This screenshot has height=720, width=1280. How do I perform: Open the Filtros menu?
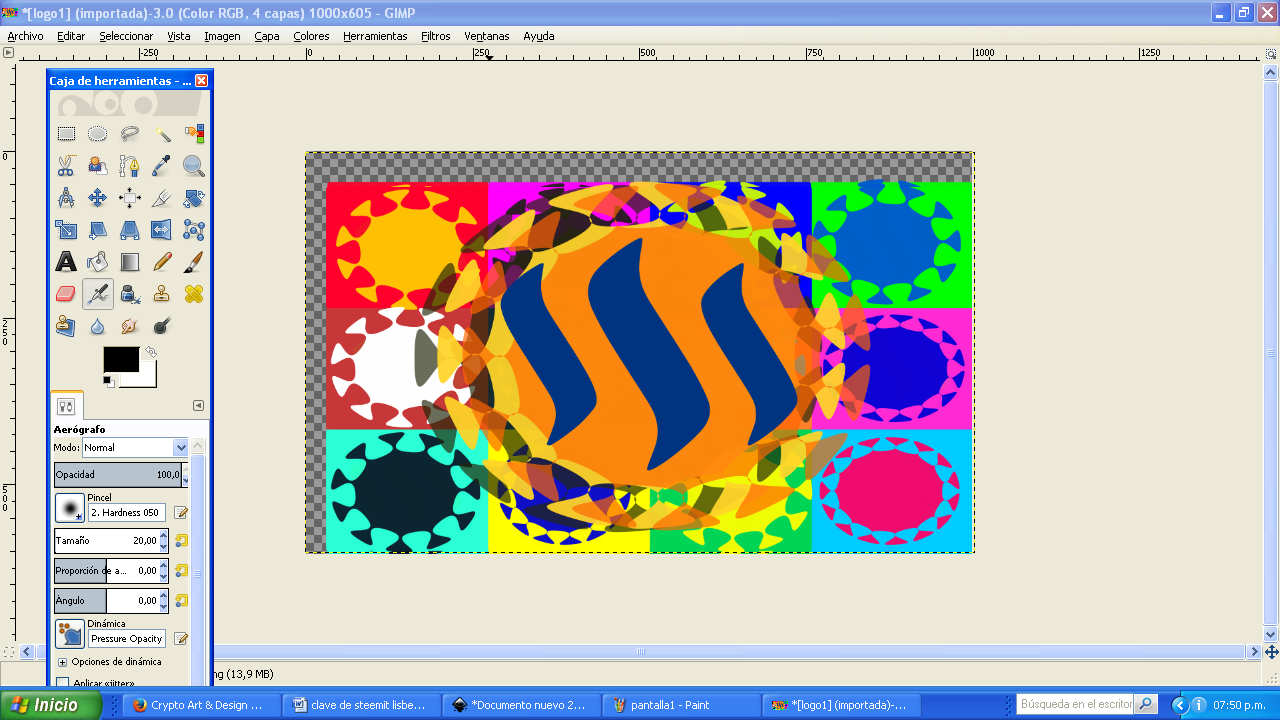click(x=434, y=35)
